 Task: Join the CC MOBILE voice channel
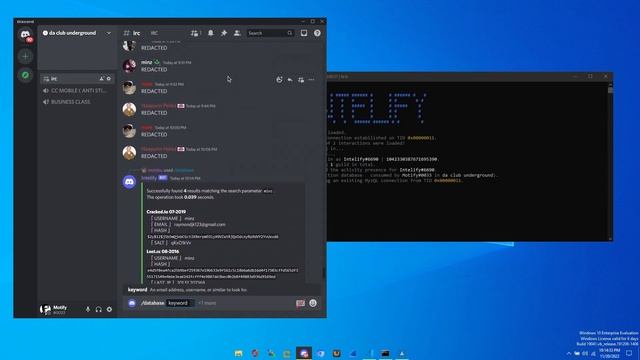[x=77, y=90]
